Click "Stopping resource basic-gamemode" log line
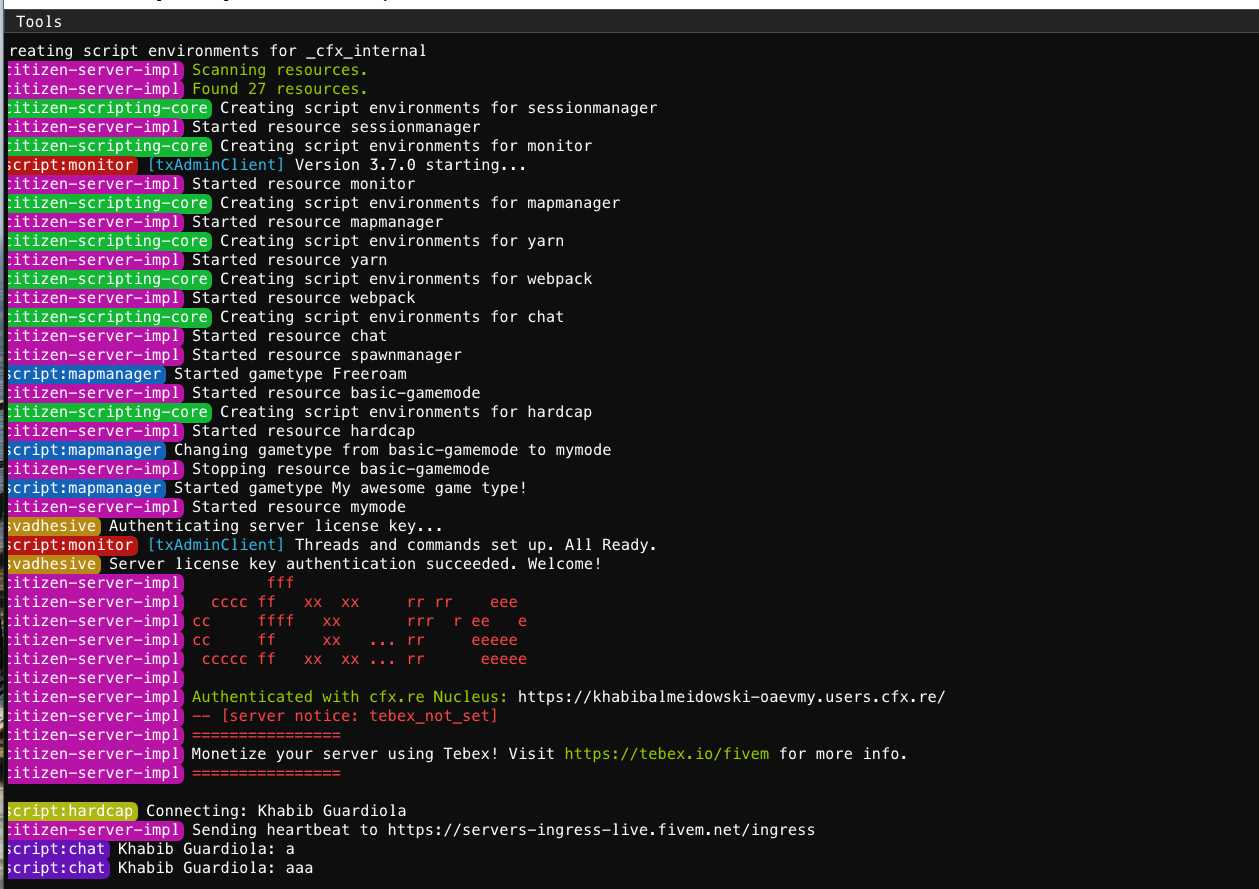Viewport: 1259px width, 889px height. pyautogui.click(x=340, y=469)
